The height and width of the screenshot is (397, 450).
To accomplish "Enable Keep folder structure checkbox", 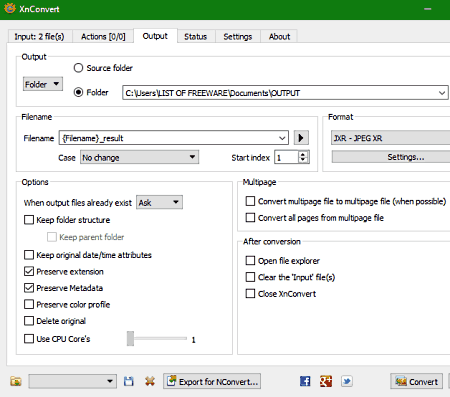I will [x=29, y=220].
